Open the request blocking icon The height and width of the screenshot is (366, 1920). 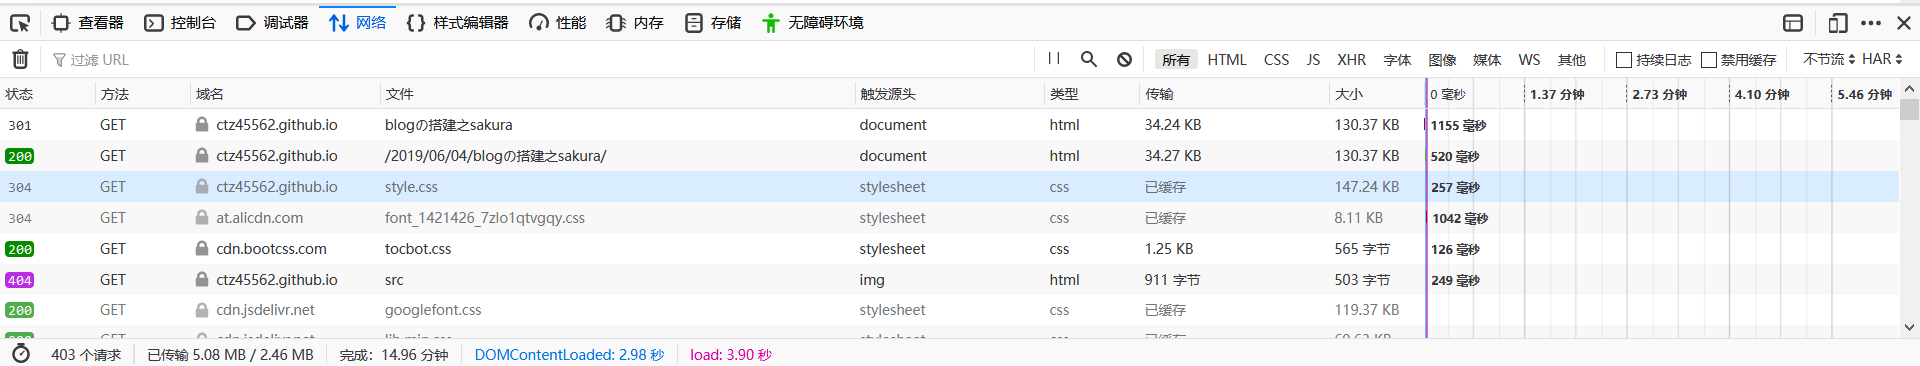pyautogui.click(x=1124, y=59)
